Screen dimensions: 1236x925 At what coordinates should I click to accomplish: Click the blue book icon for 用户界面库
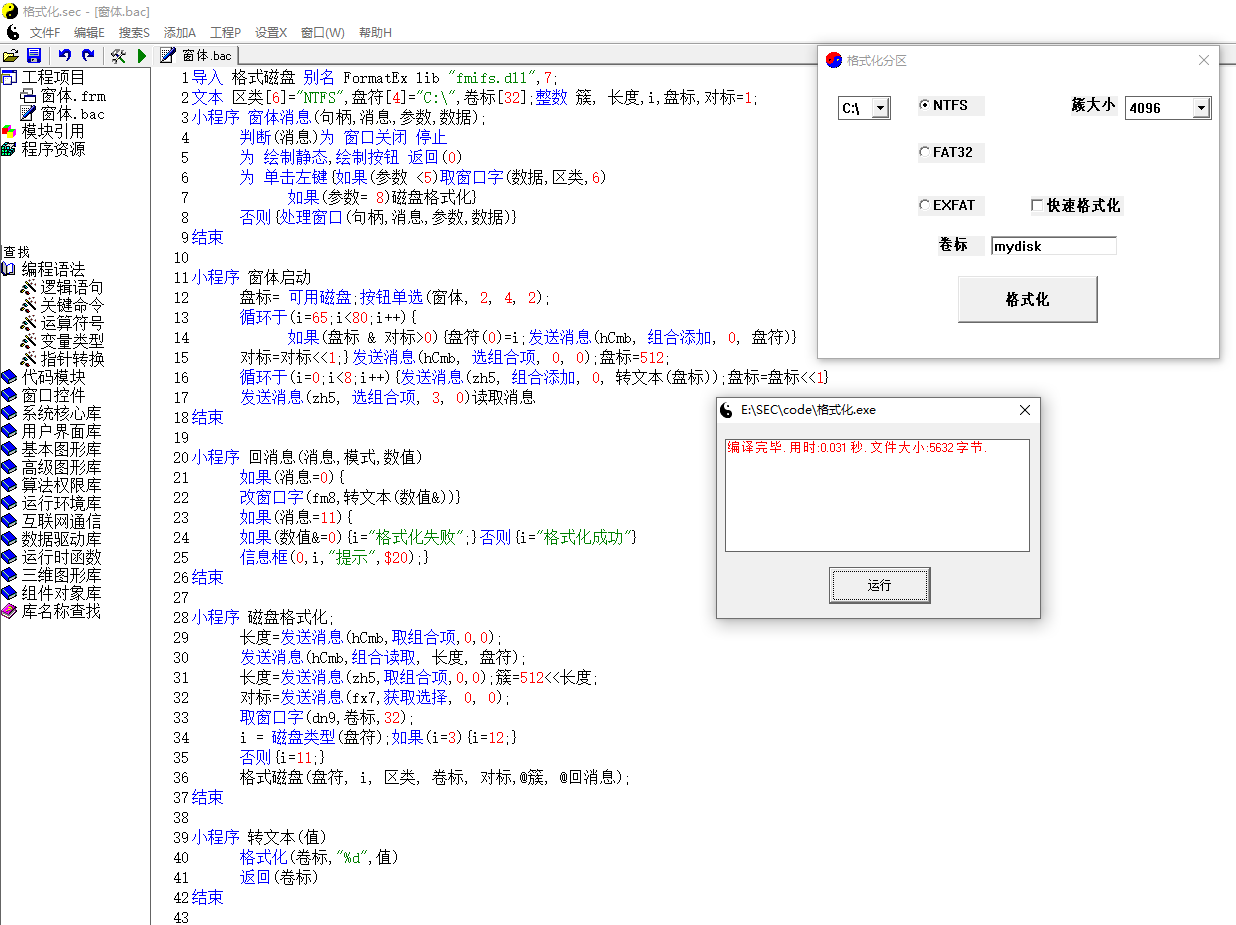tap(9, 431)
